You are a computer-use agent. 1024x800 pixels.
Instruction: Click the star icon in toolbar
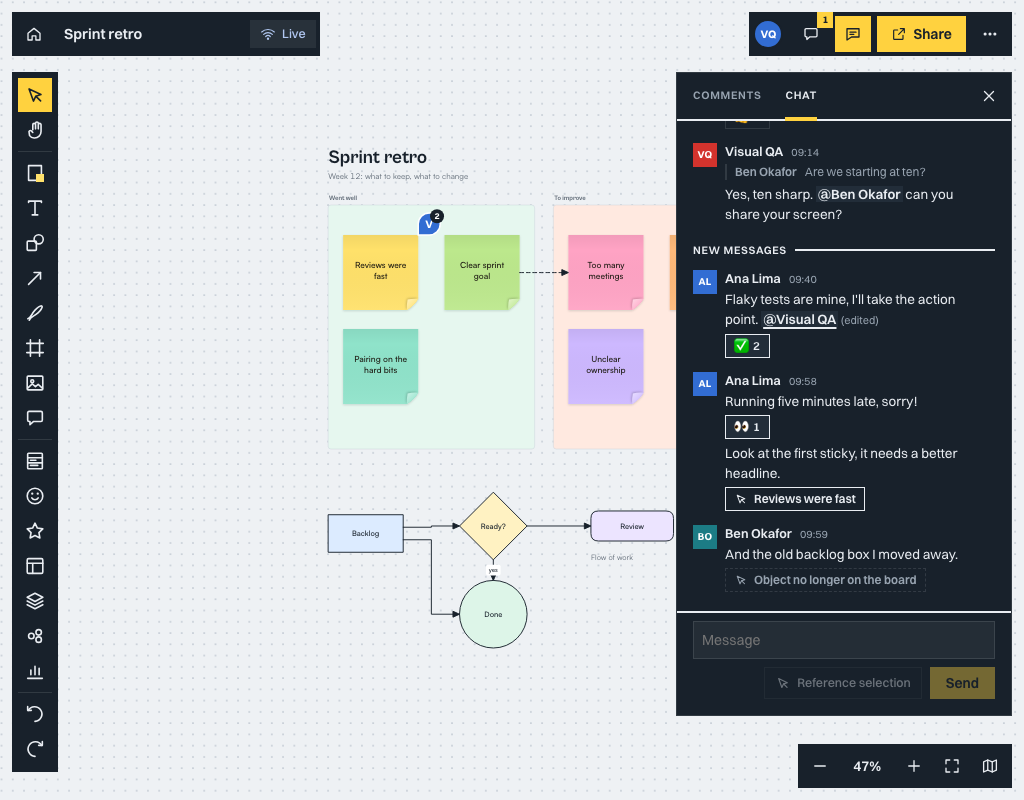[x=35, y=531]
